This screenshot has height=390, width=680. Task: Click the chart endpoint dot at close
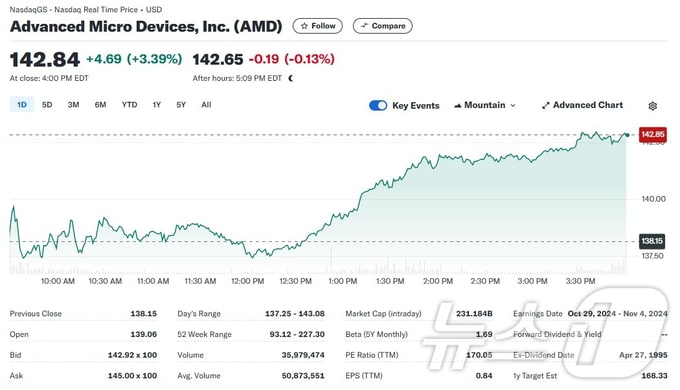(x=627, y=135)
